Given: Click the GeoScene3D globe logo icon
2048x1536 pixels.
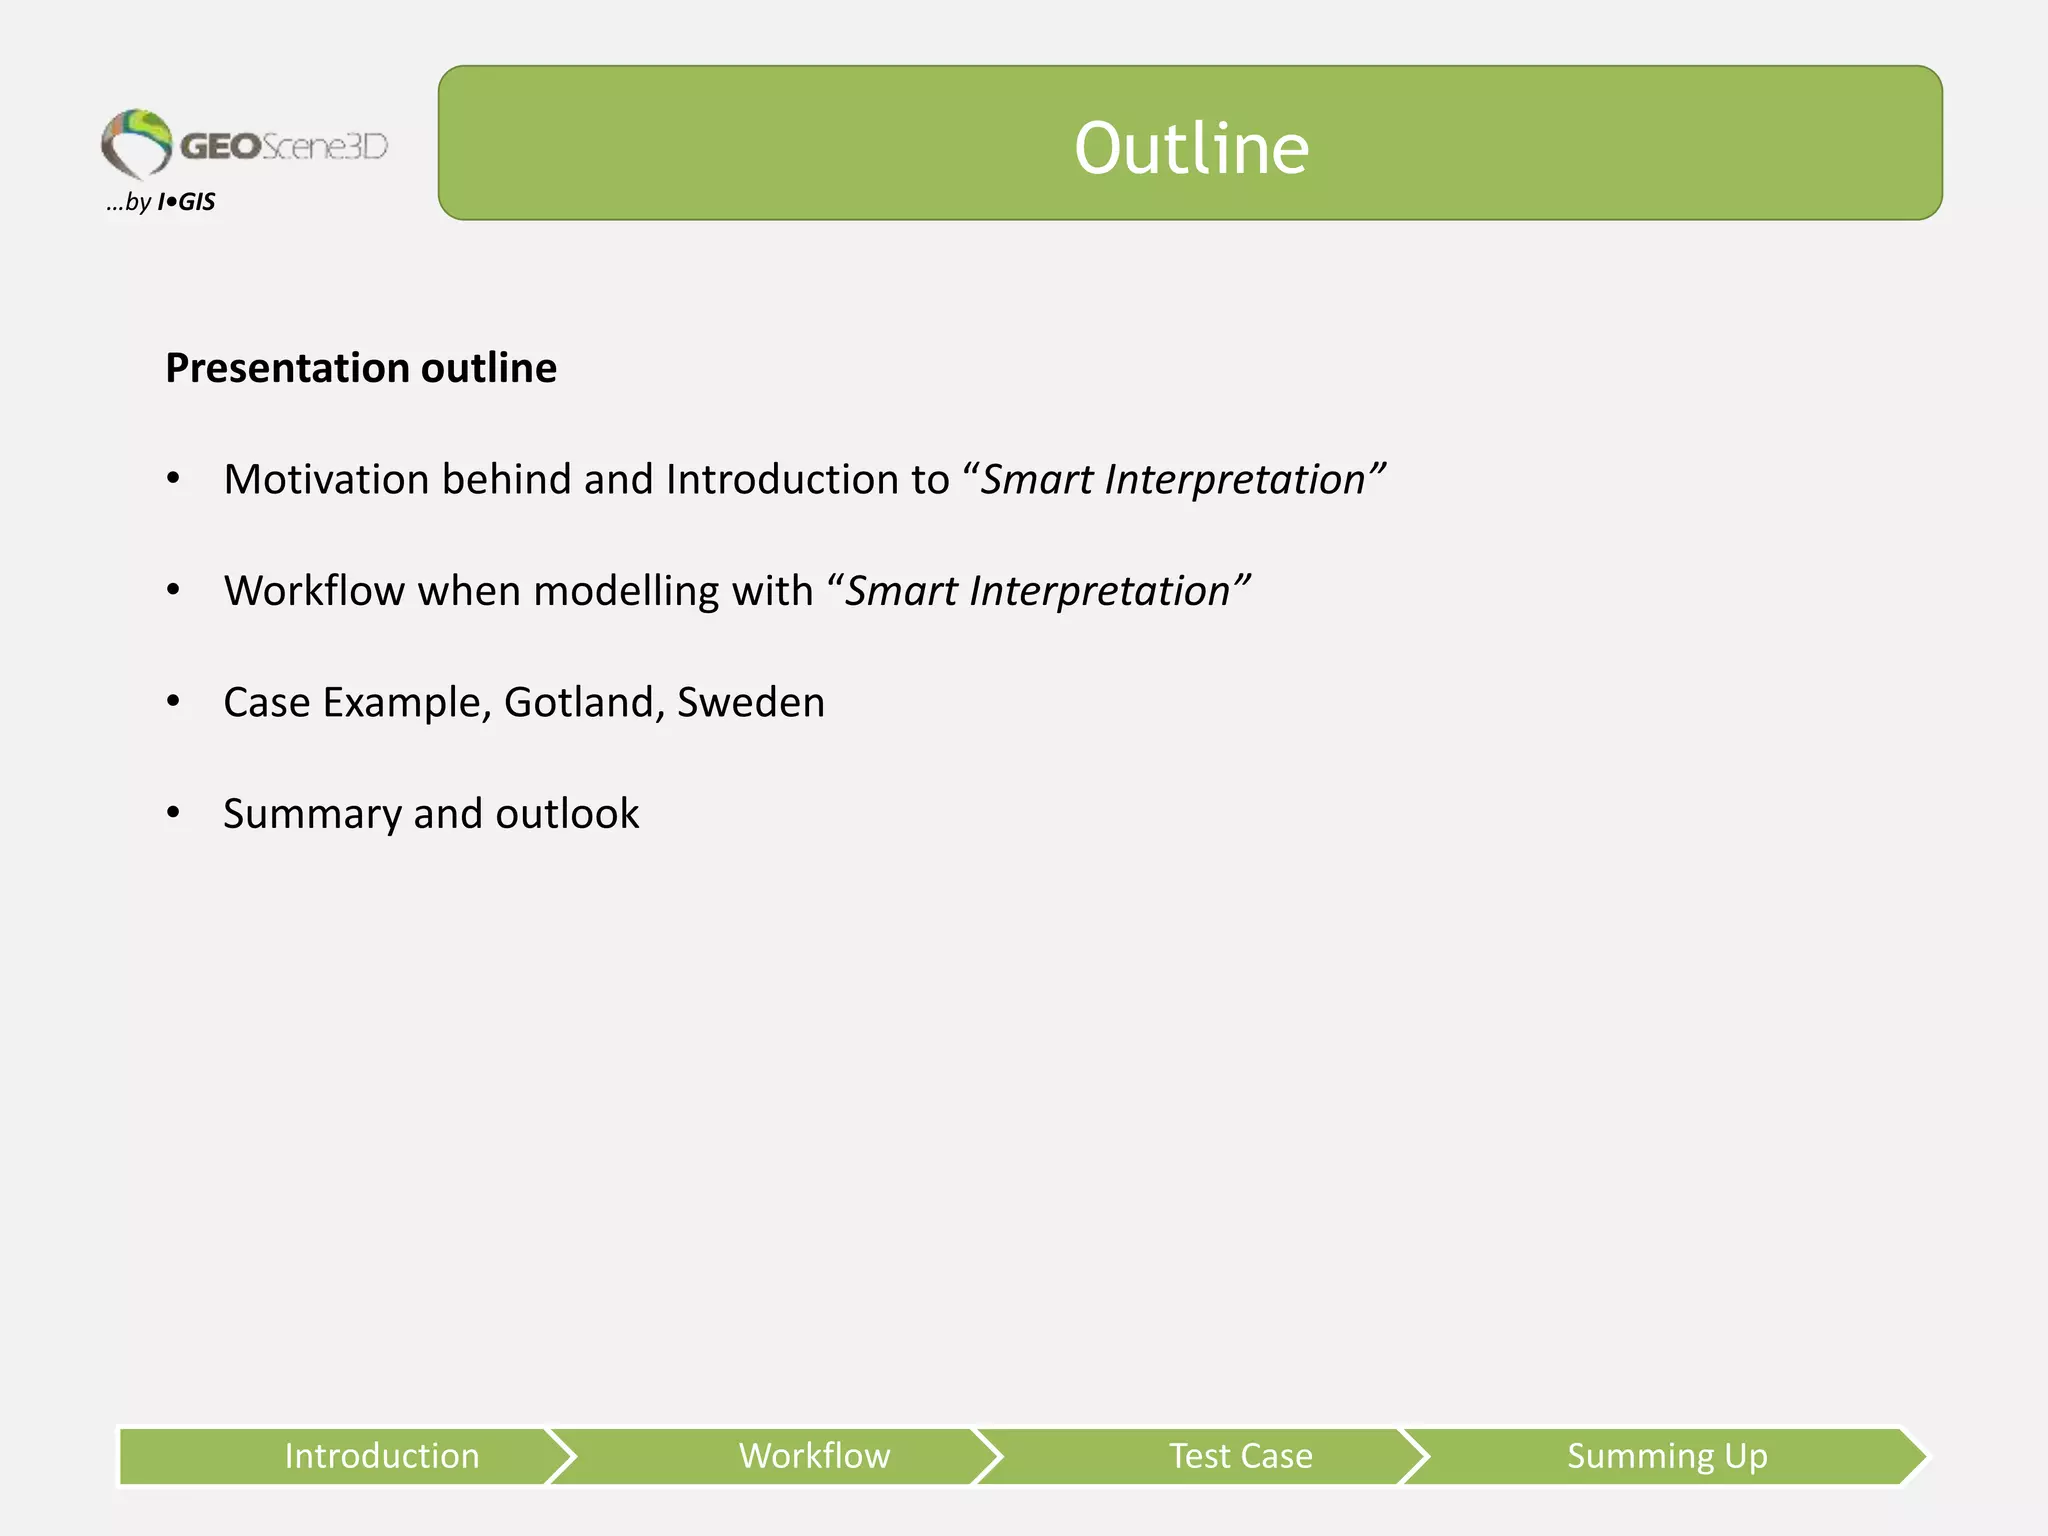Looking at the screenshot, I should point(137,143).
